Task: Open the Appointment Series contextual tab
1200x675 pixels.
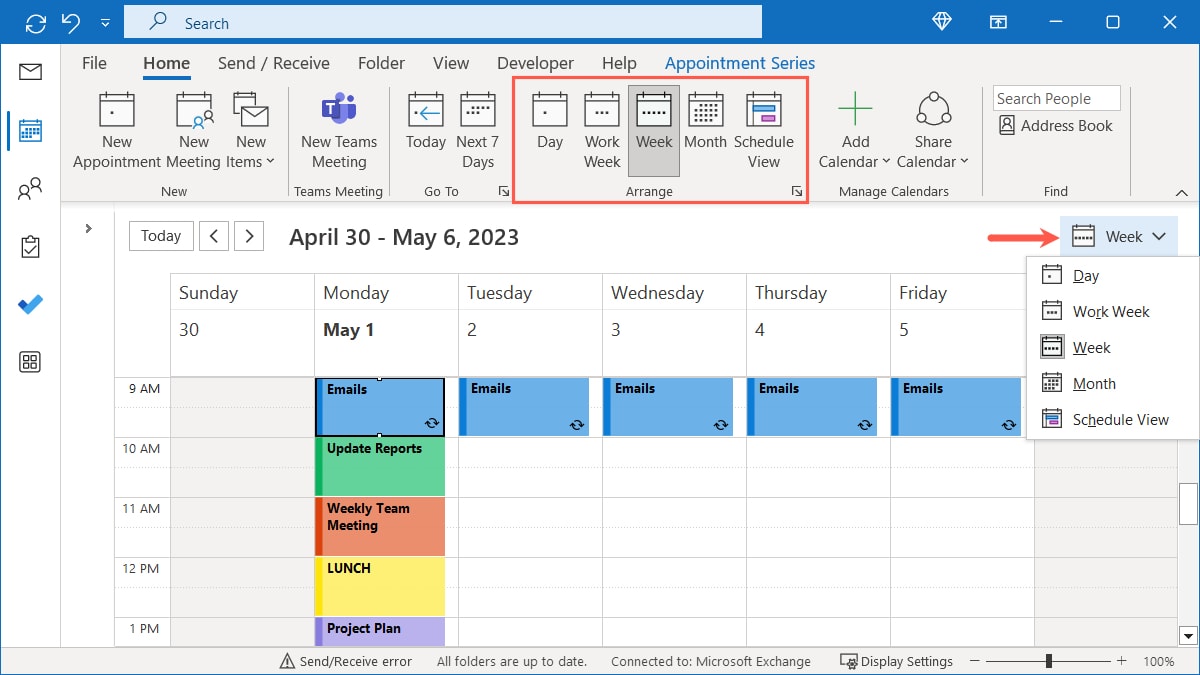Action: click(x=739, y=62)
